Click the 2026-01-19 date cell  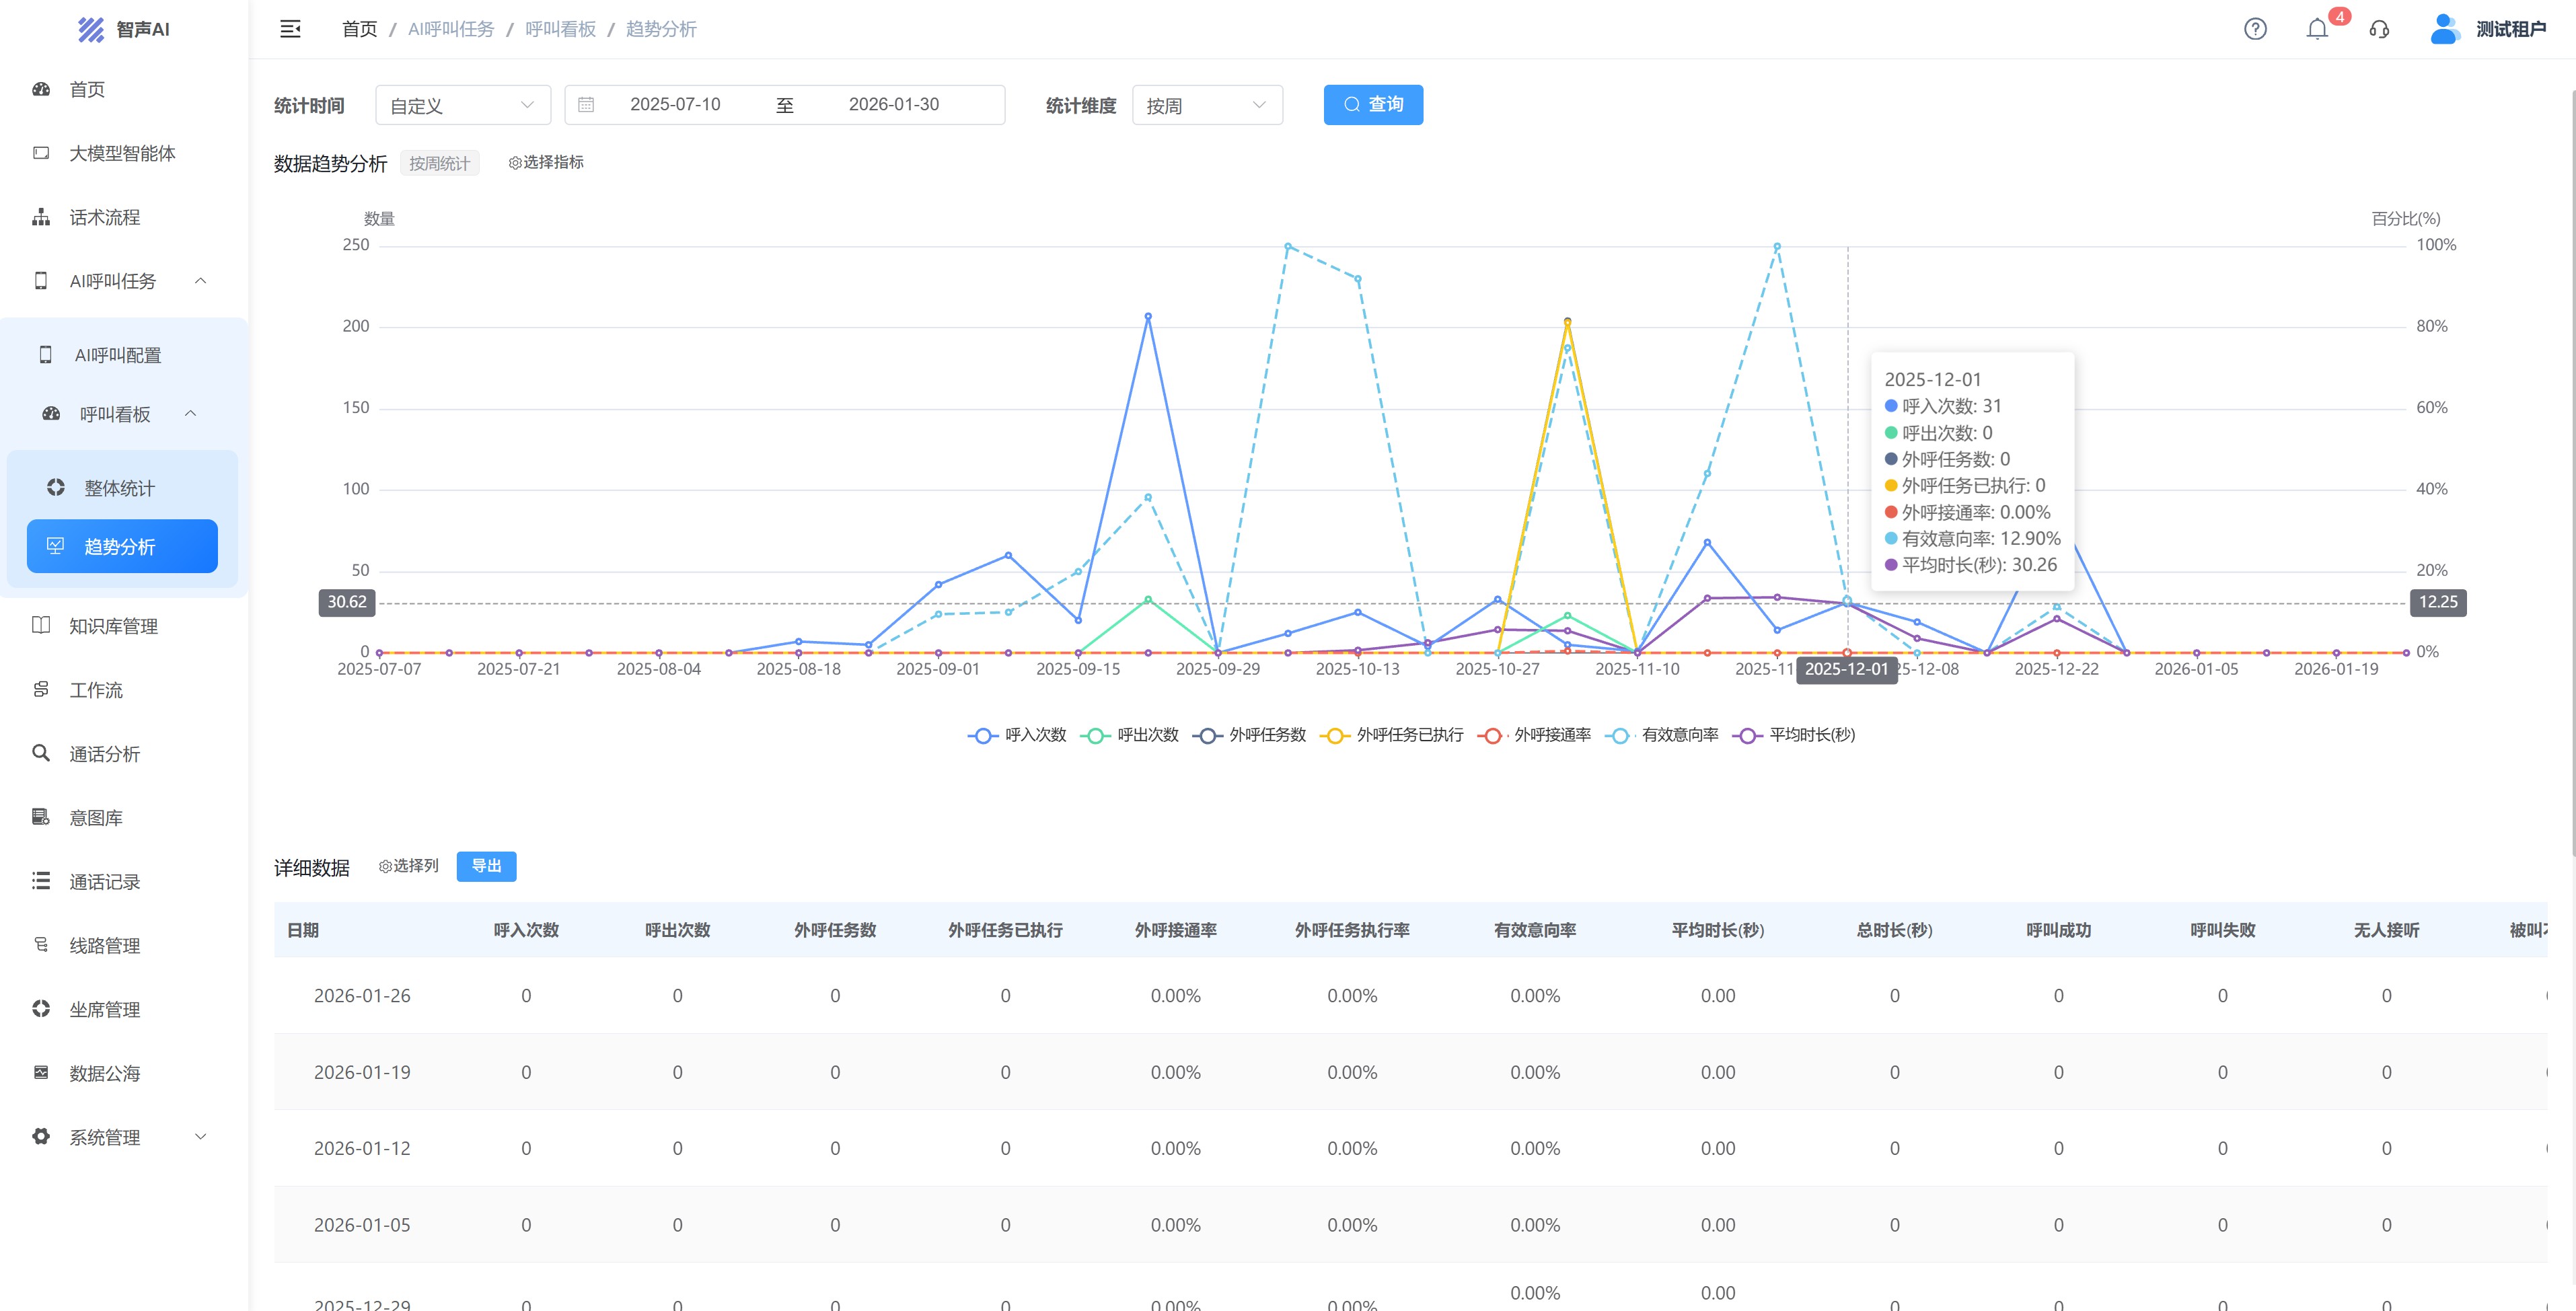[x=362, y=1072]
